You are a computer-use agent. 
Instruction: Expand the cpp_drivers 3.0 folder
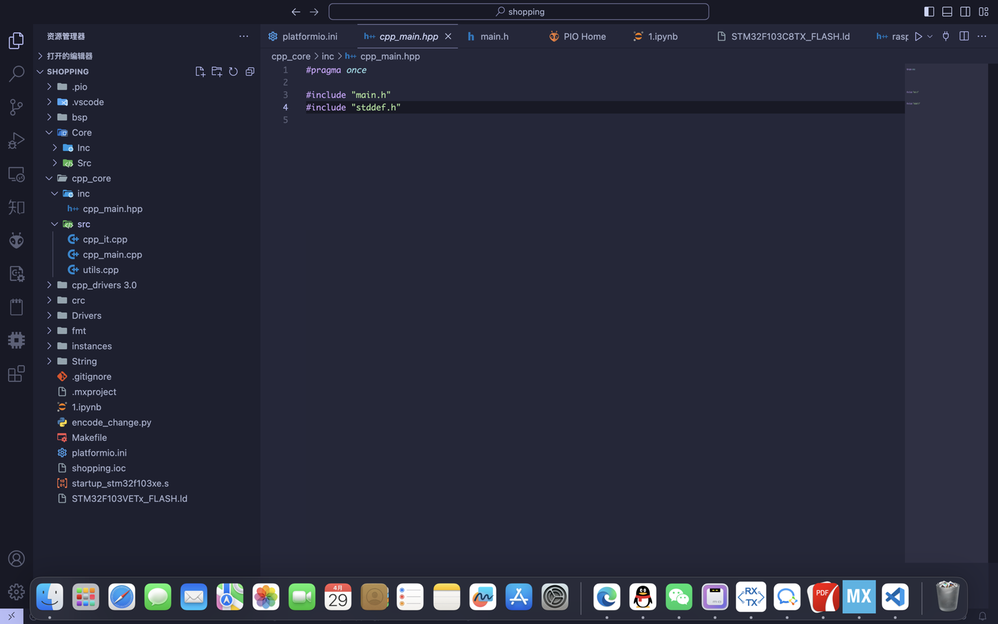pos(103,285)
